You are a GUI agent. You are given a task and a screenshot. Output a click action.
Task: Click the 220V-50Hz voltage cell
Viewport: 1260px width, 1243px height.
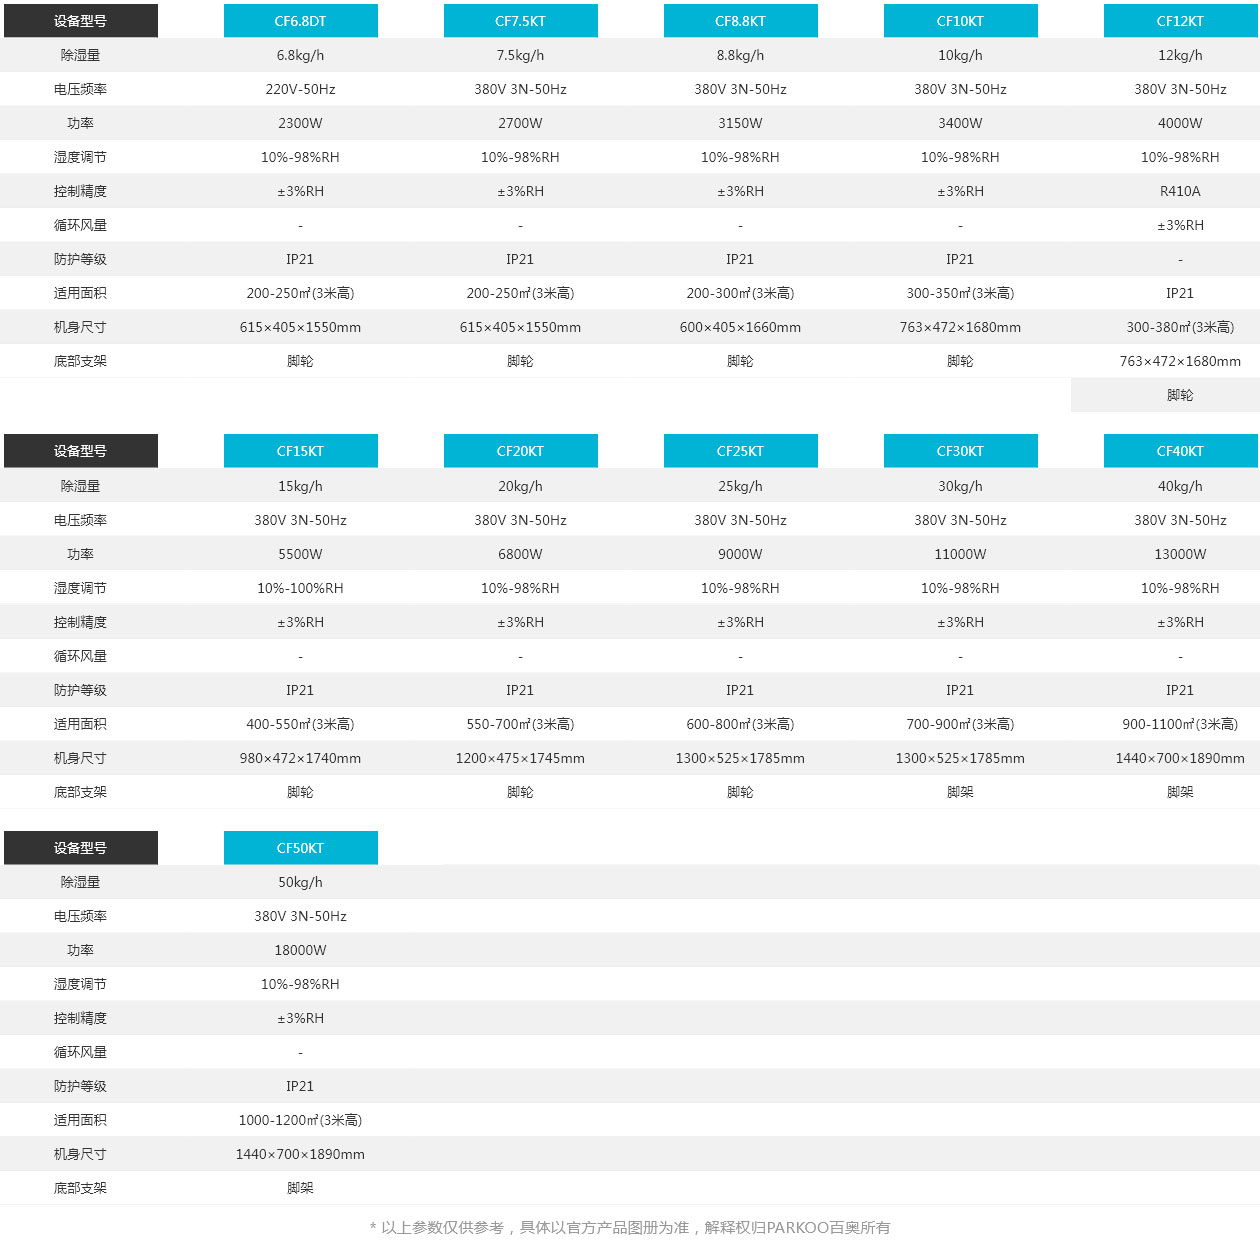point(300,89)
